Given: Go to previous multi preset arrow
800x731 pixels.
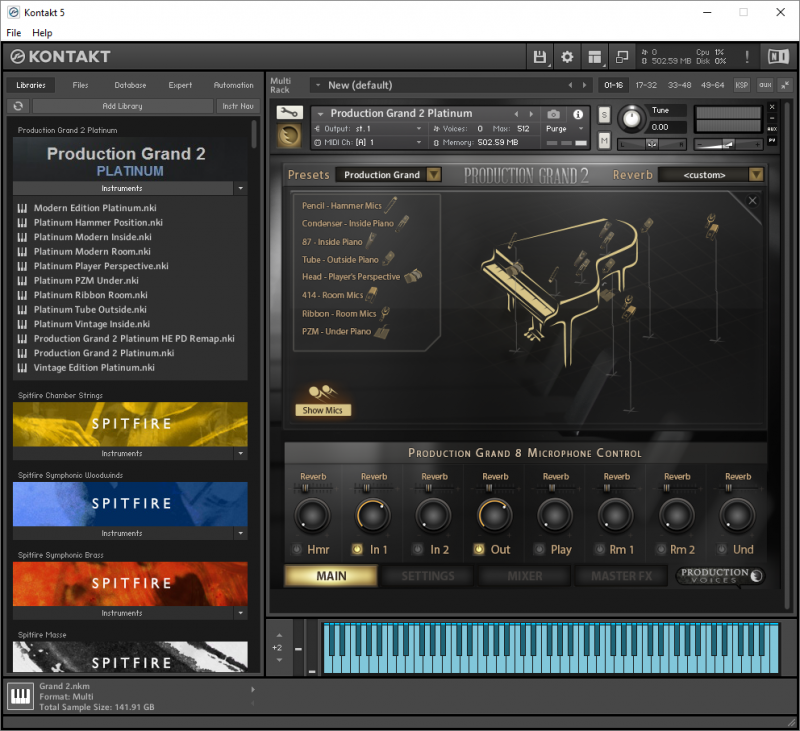Looking at the screenshot, I should click(570, 85).
